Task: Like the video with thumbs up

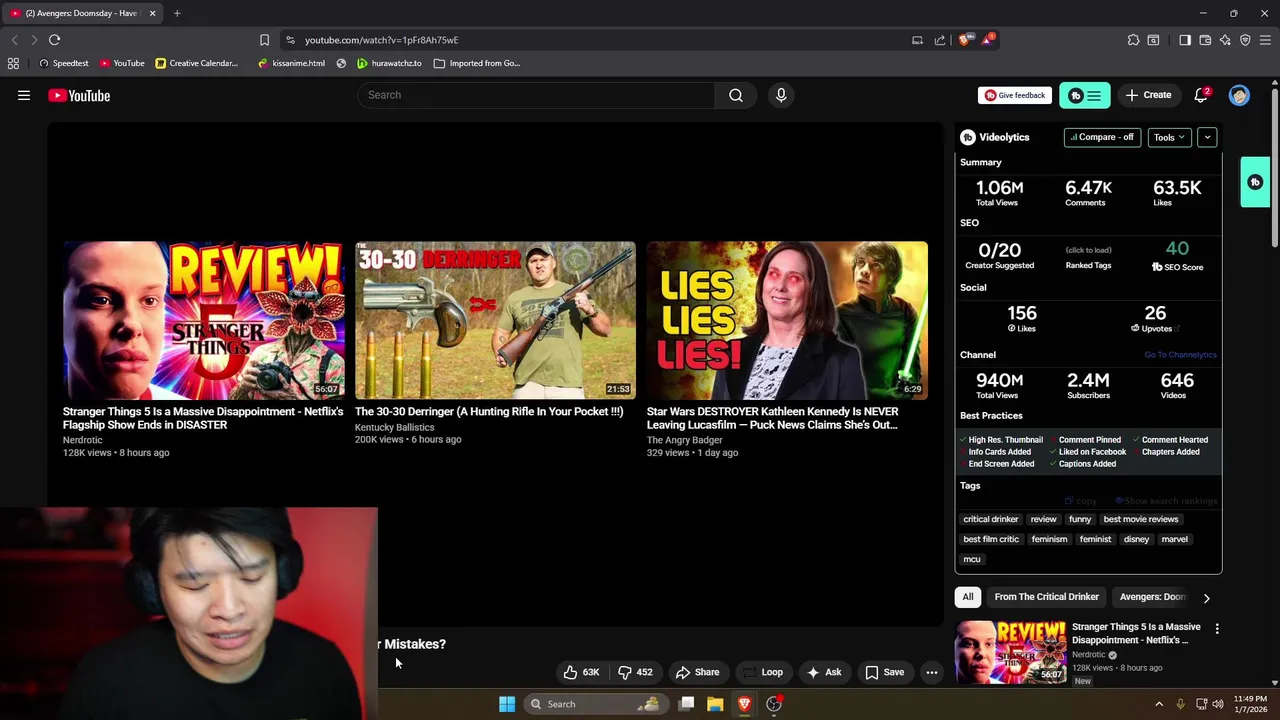Action: pyautogui.click(x=581, y=672)
